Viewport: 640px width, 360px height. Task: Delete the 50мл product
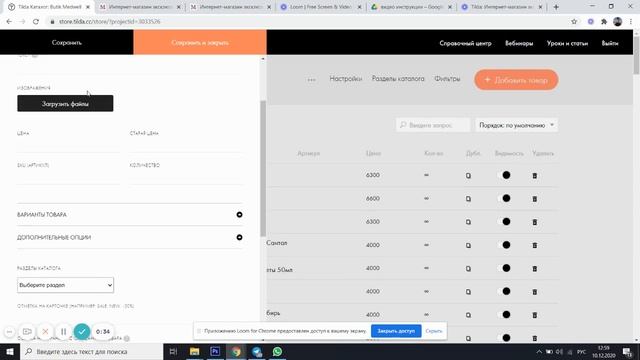[535, 269]
